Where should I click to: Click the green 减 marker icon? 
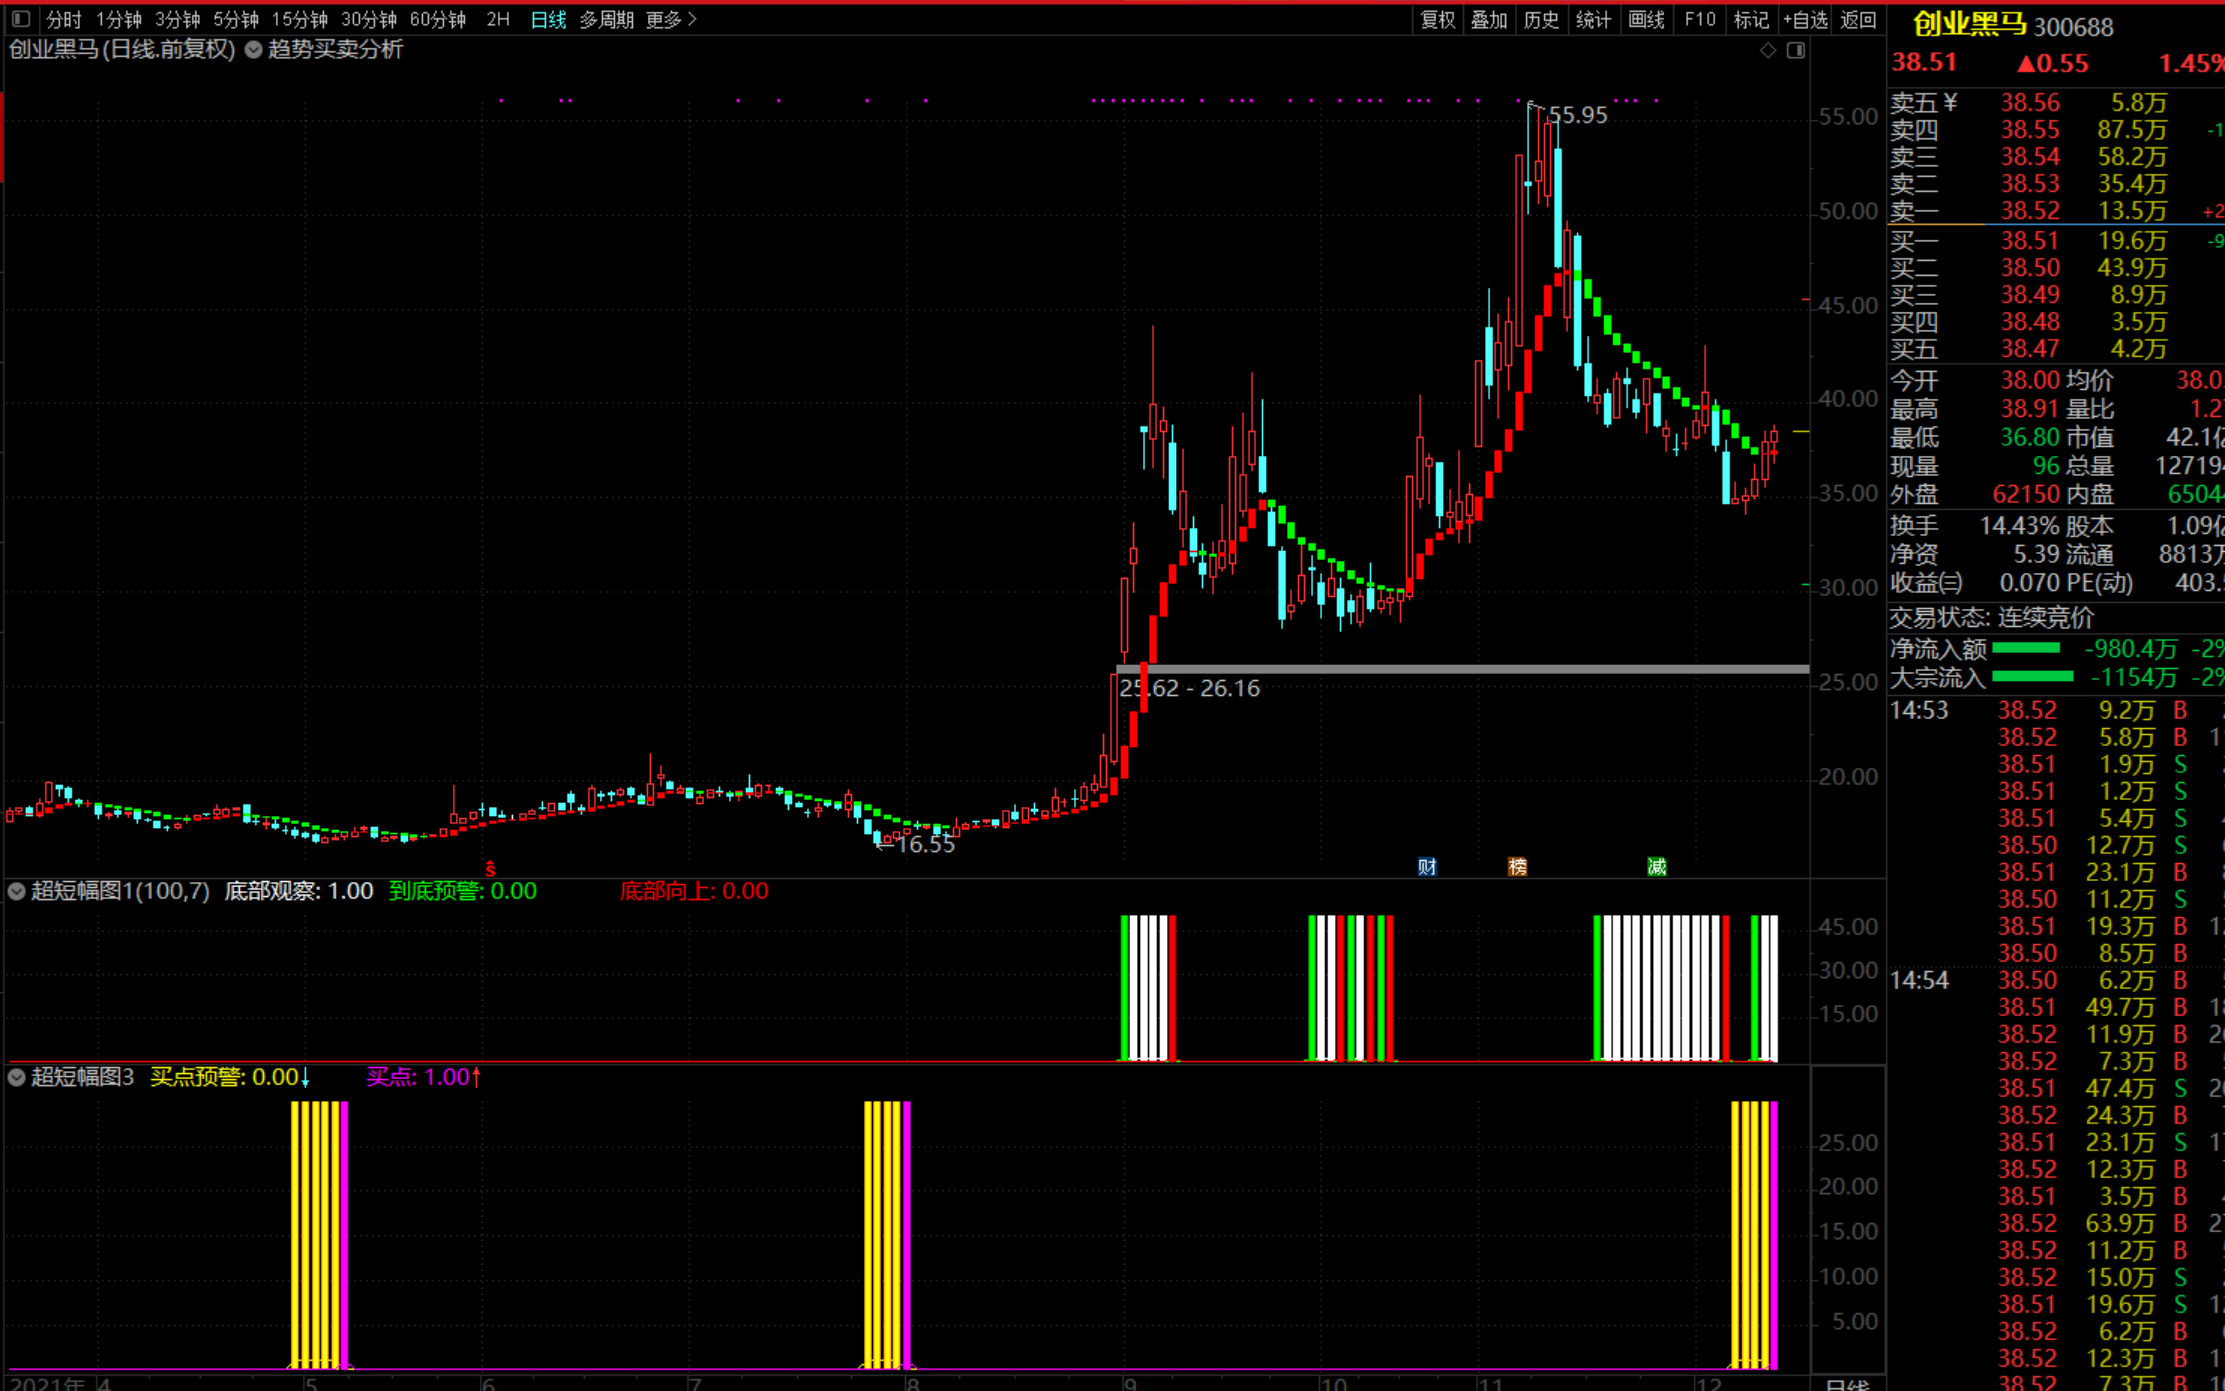click(x=1657, y=866)
